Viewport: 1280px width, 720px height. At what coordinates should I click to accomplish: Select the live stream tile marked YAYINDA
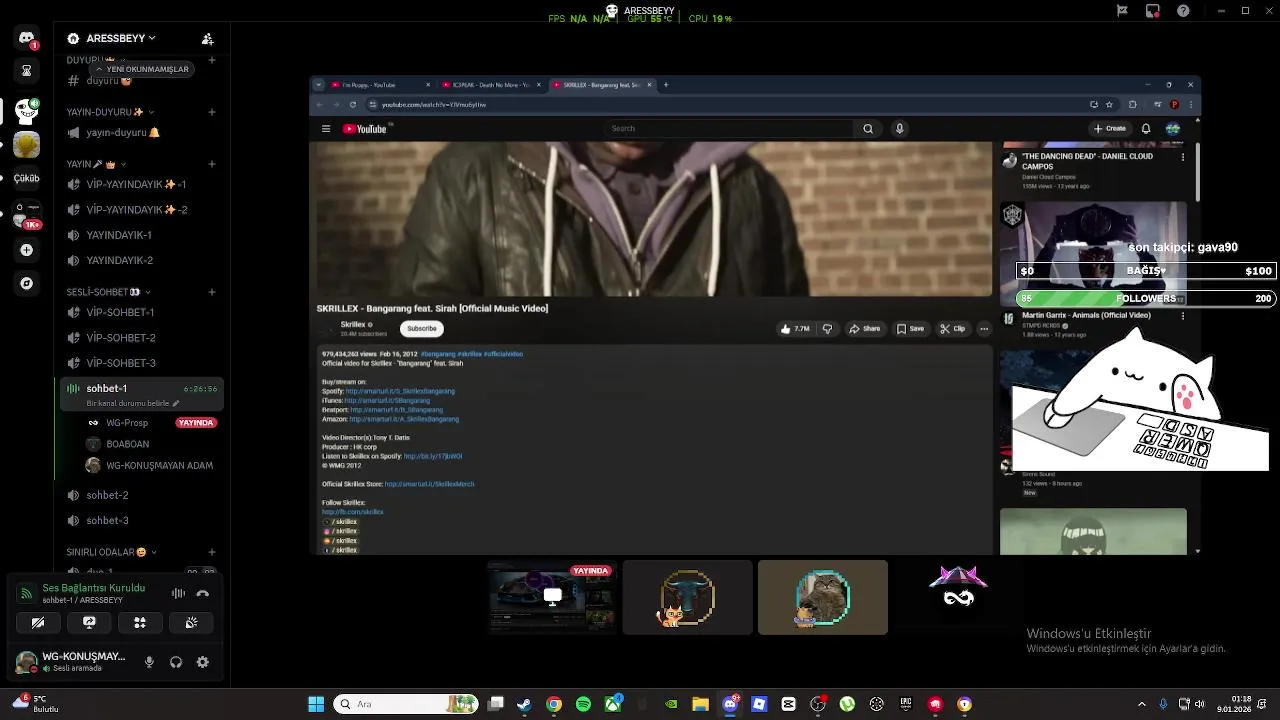pyautogui.click(x=552, y=597)
